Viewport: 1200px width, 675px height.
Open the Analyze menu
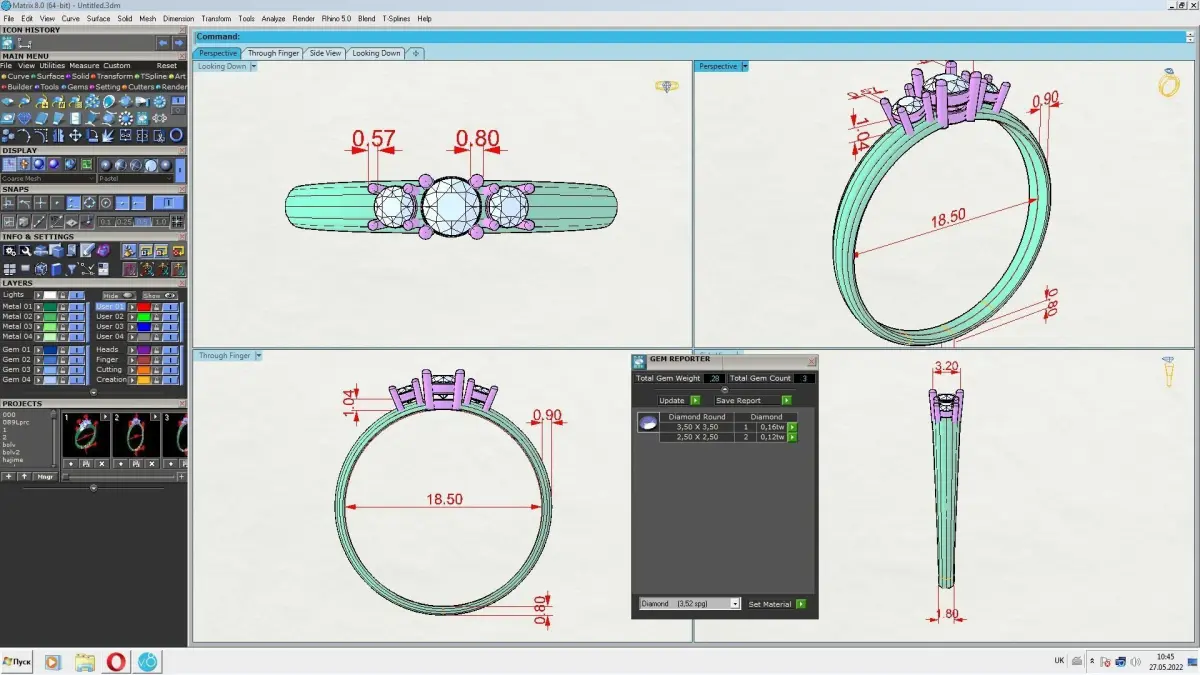(x=273, y=19)
